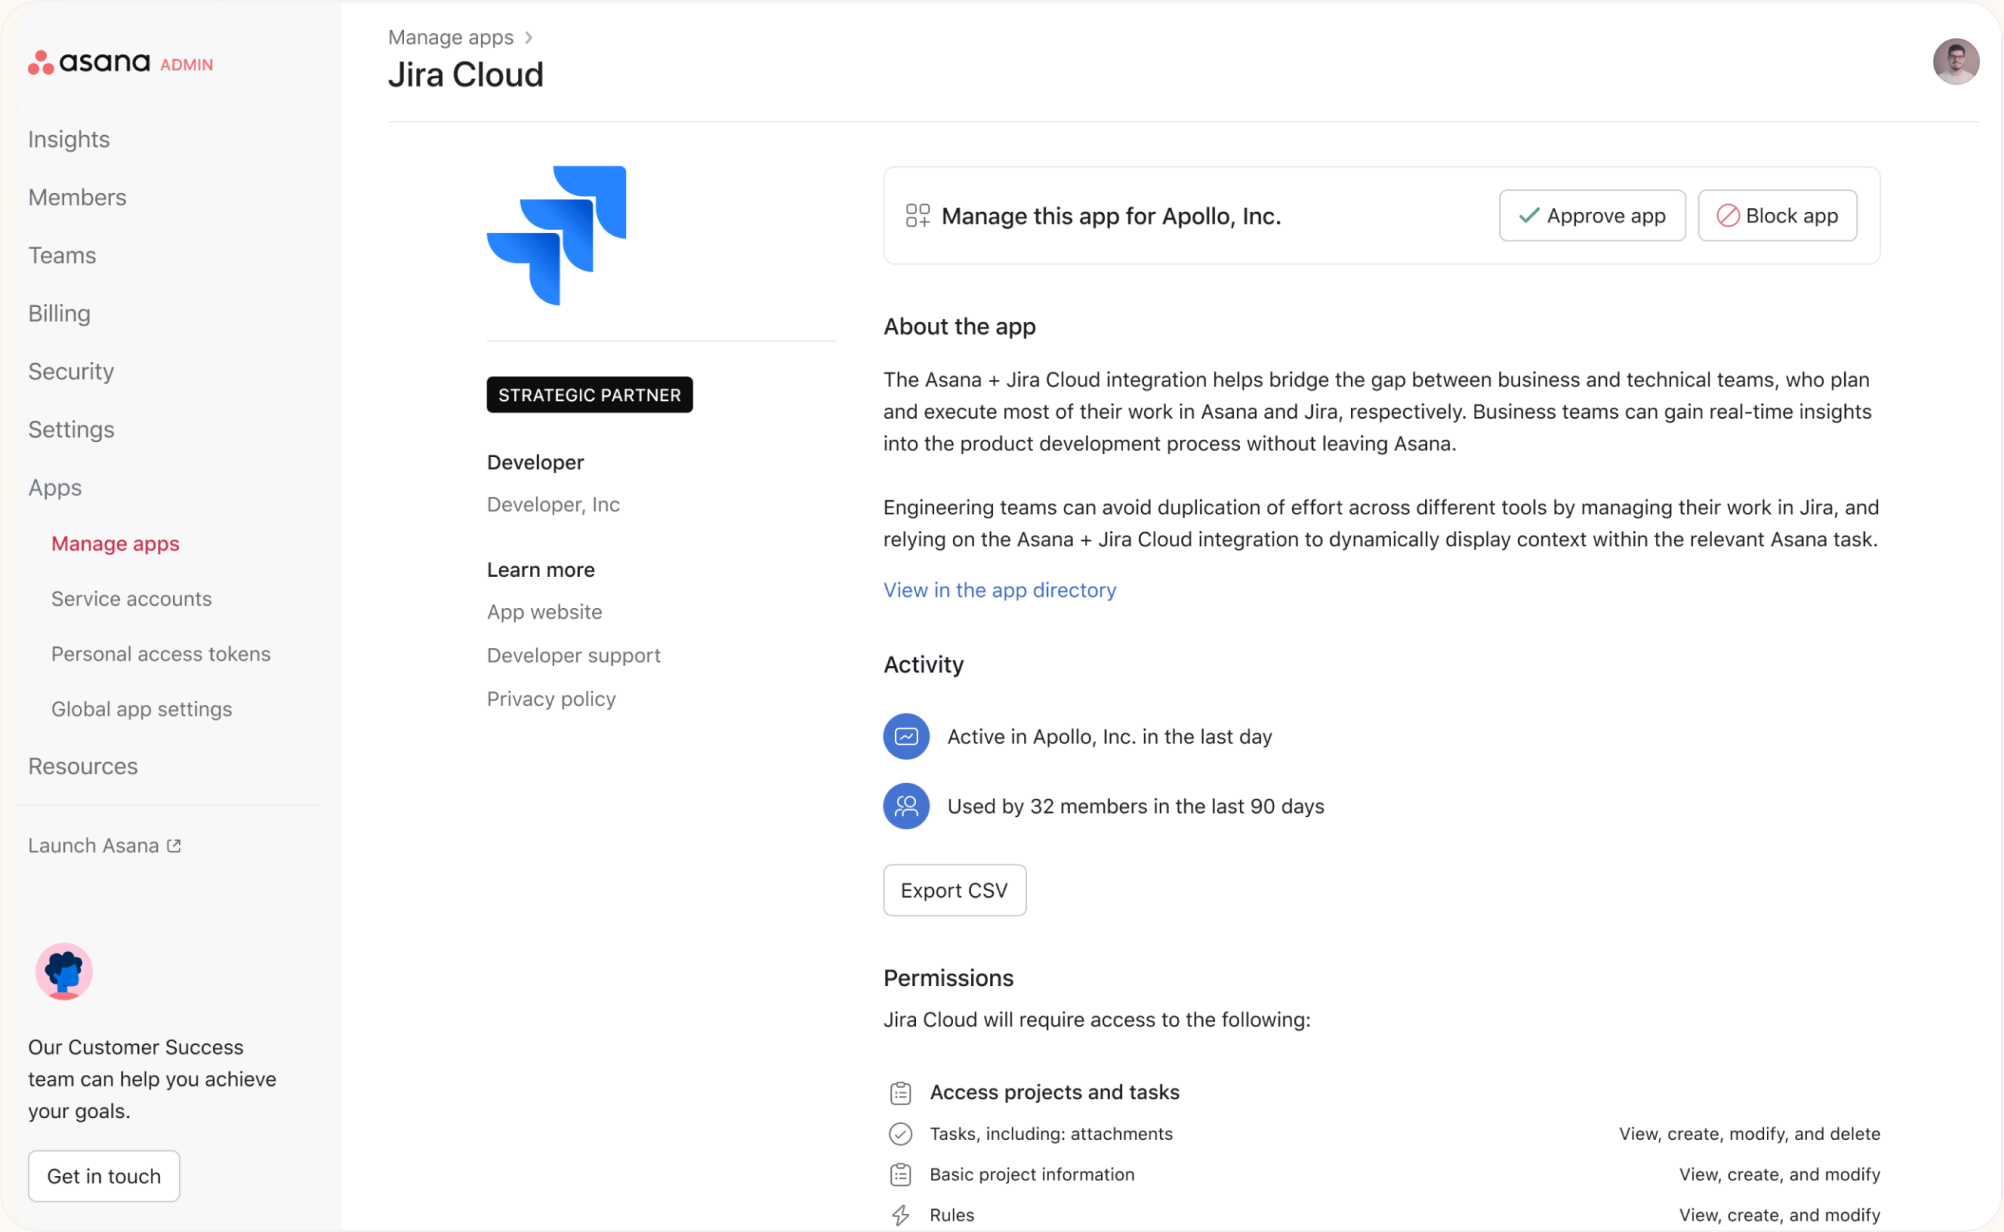The image size is (2004, 1232).
Task: Block the Jira Cloud app
Action: click(1777, 216)
